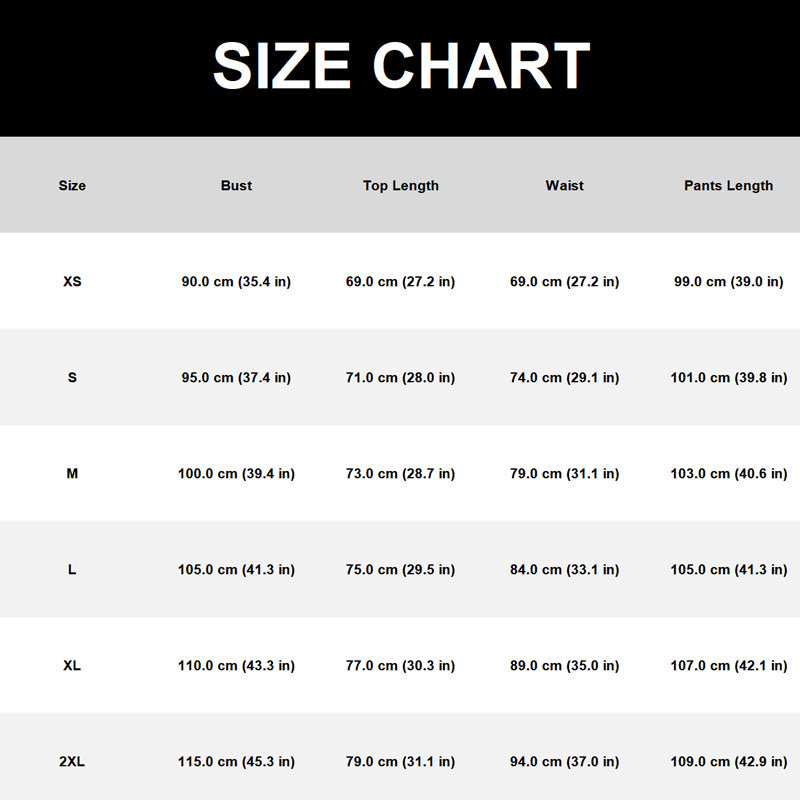Viewport: 800px width, 800px height.
Task: Click the 99.0 cm (39.0 in) pants length cell
Action: 729,282
